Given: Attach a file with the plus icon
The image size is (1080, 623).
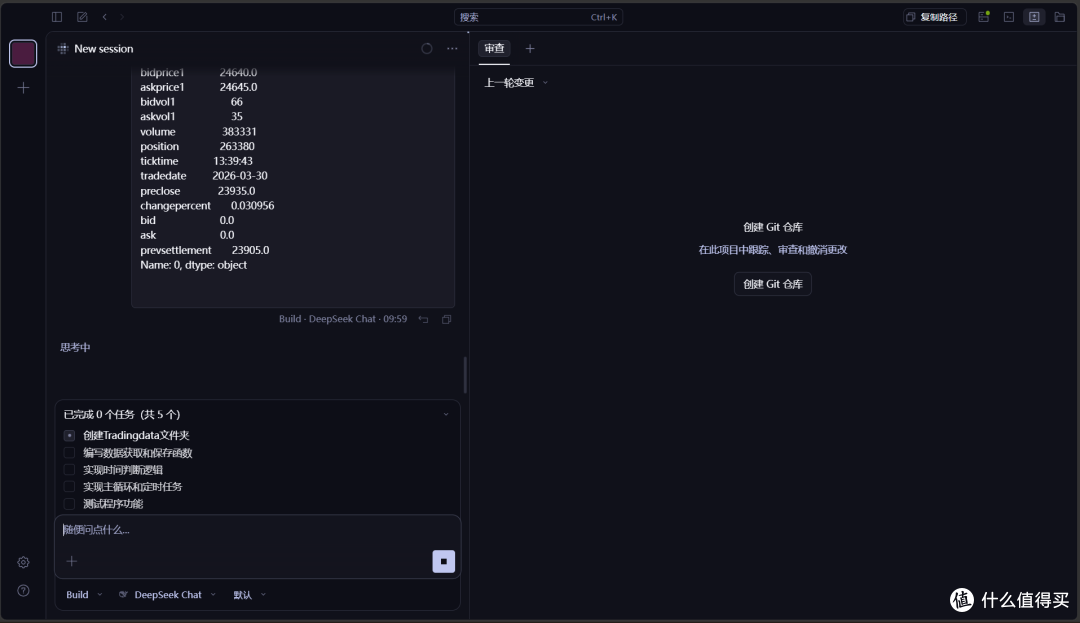Looking at the screenshot, I should tap(72, 562).
